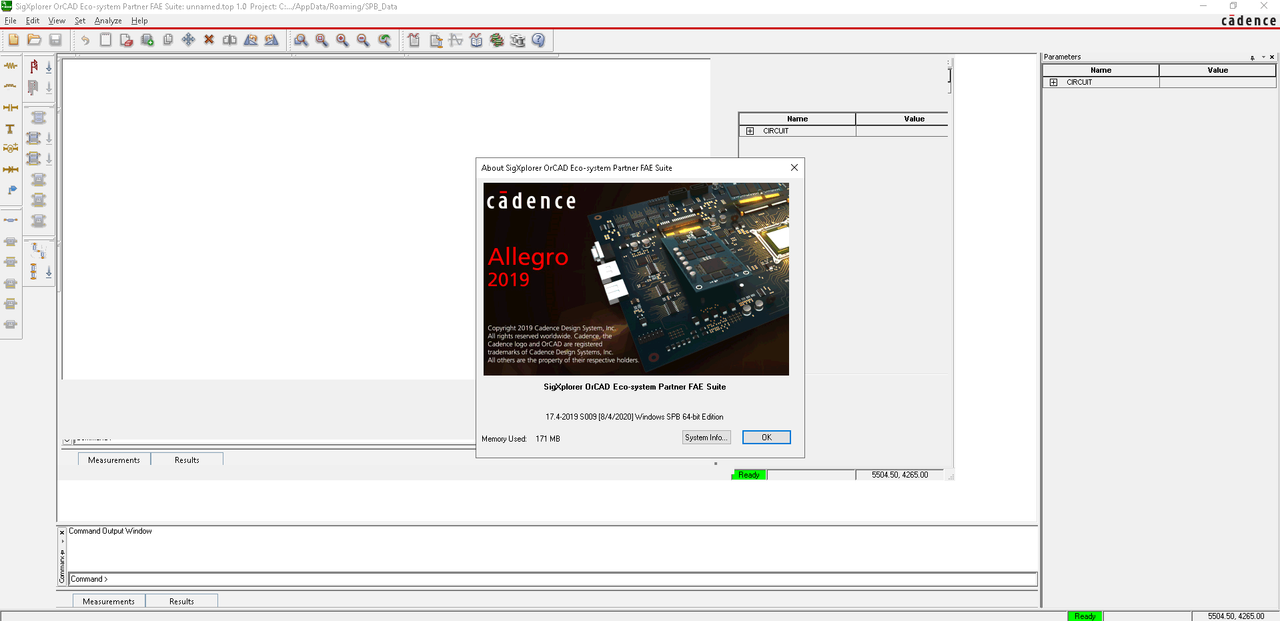Select the top inductor-like part icon

tap(11, 86)
